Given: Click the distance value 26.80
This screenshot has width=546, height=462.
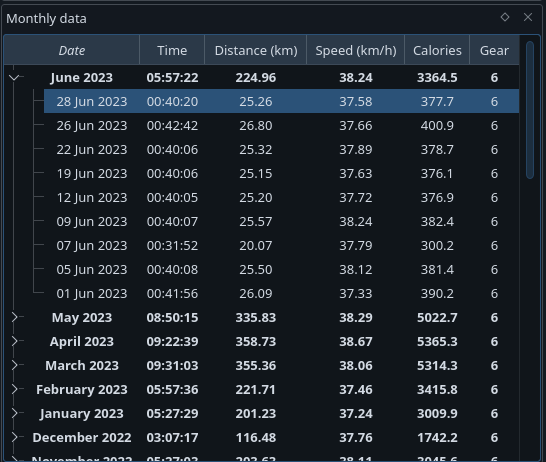Looking at the screenshot, I should (x=256, y=125).
